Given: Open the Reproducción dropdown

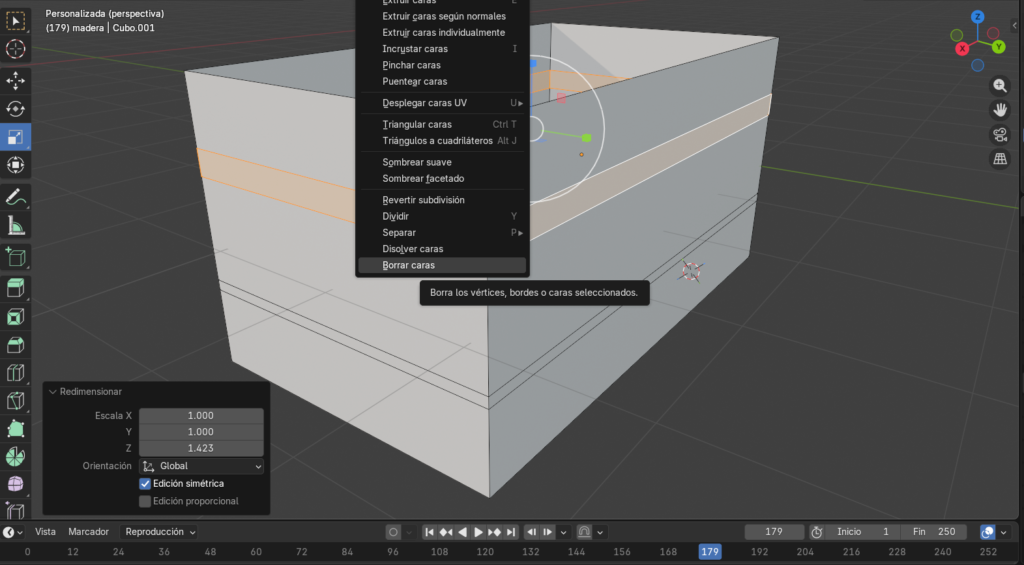Looking at the screenshot, I should [160, 532].
